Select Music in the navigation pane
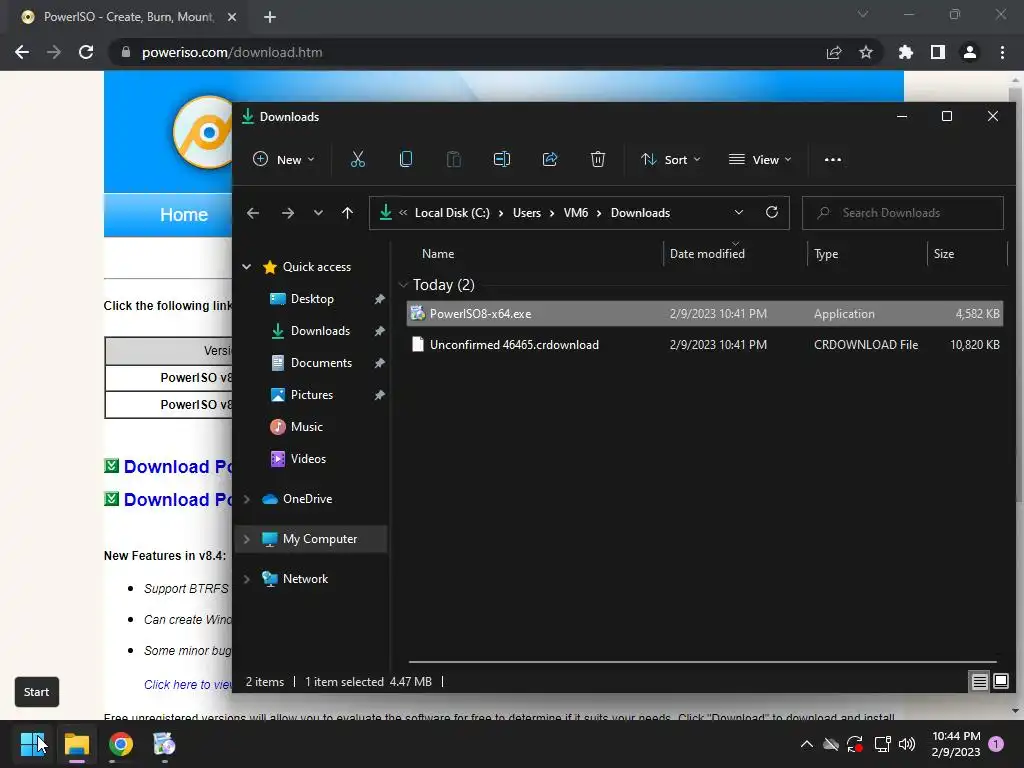The image size is (1024, 768). pyautogui.click(x=306, y=426)
